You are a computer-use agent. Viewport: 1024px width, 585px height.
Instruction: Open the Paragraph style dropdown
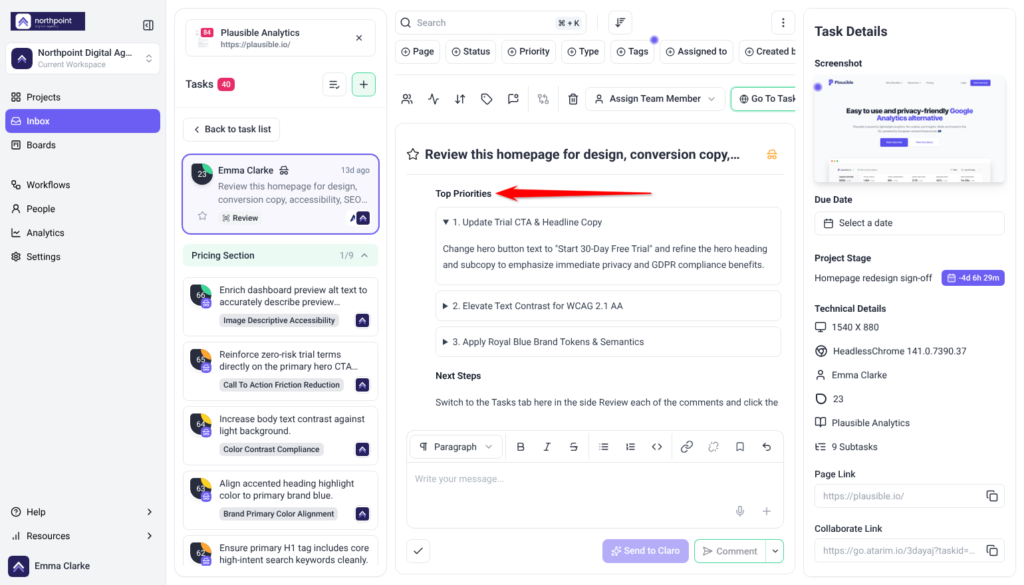click(x=456, y=447)
